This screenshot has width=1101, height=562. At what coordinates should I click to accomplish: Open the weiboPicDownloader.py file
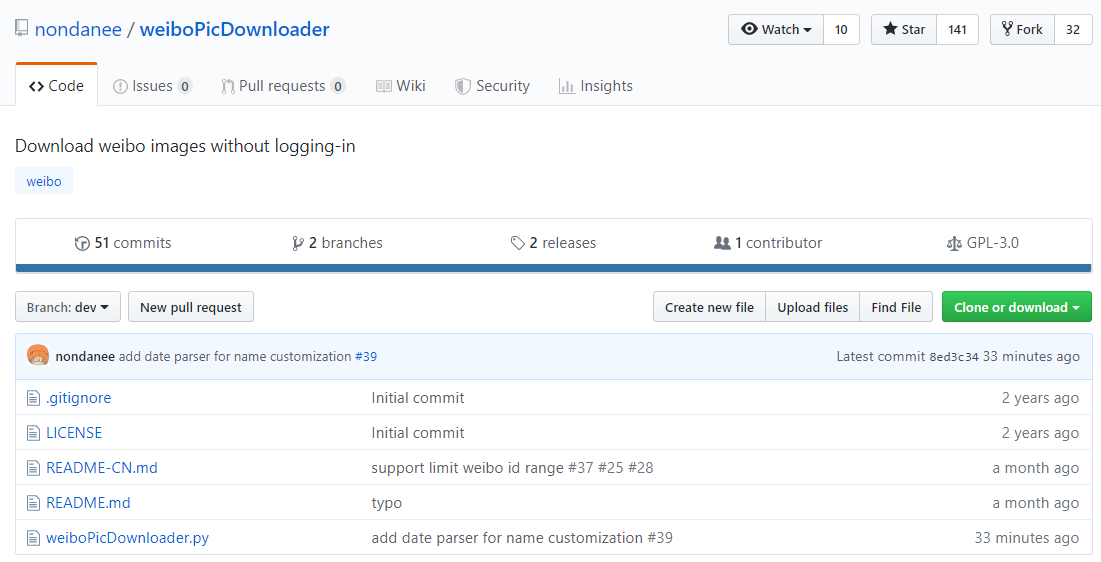pos(128,538)
